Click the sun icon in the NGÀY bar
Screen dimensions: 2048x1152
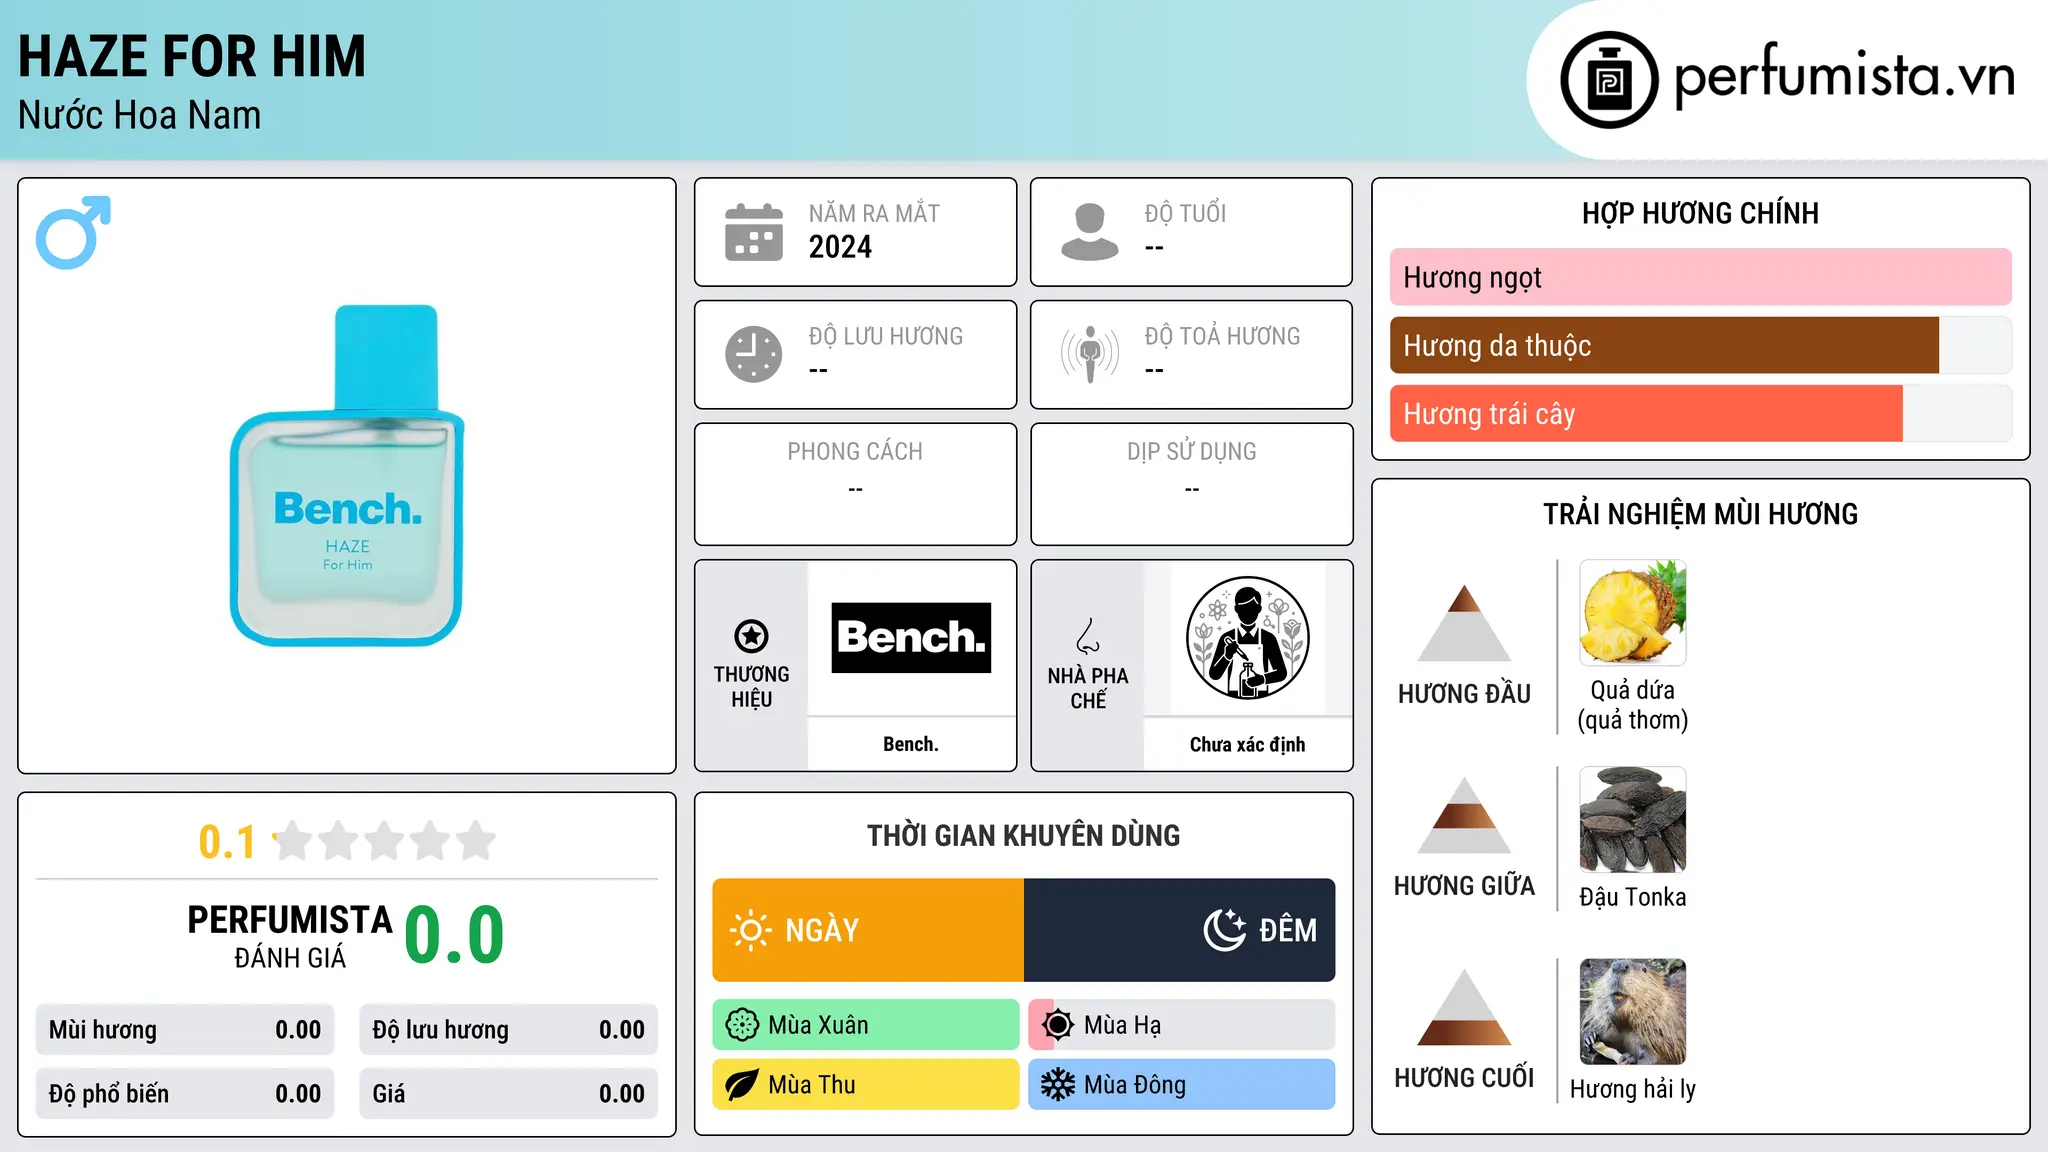(751, 930)
